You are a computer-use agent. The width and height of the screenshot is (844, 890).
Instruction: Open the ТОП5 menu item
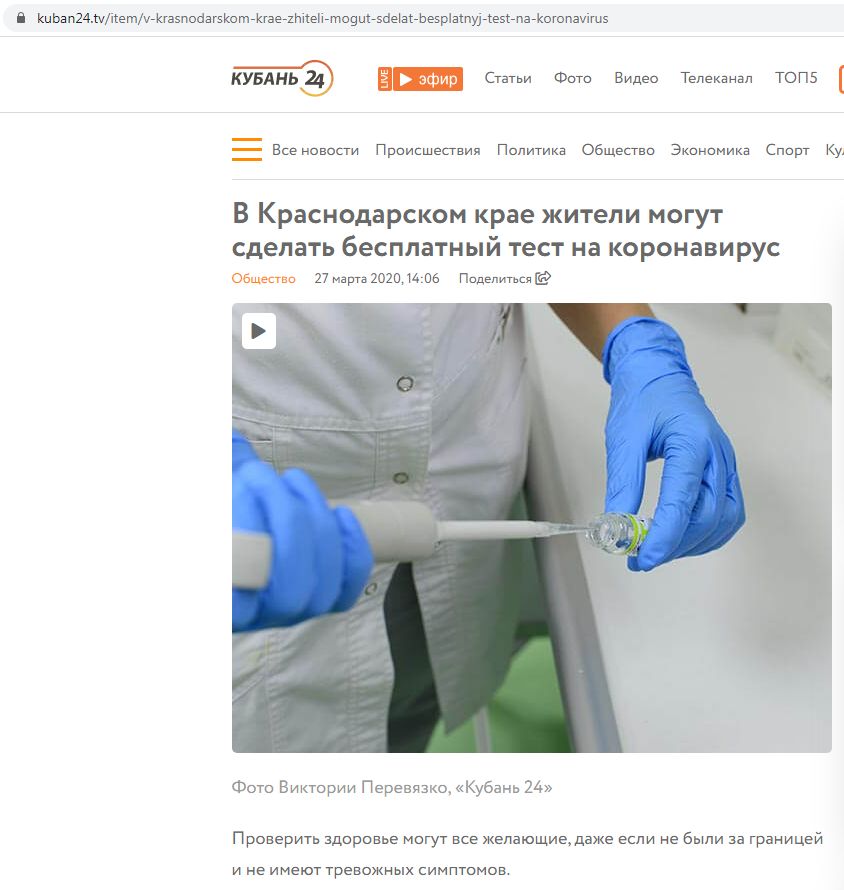point(796,78)
